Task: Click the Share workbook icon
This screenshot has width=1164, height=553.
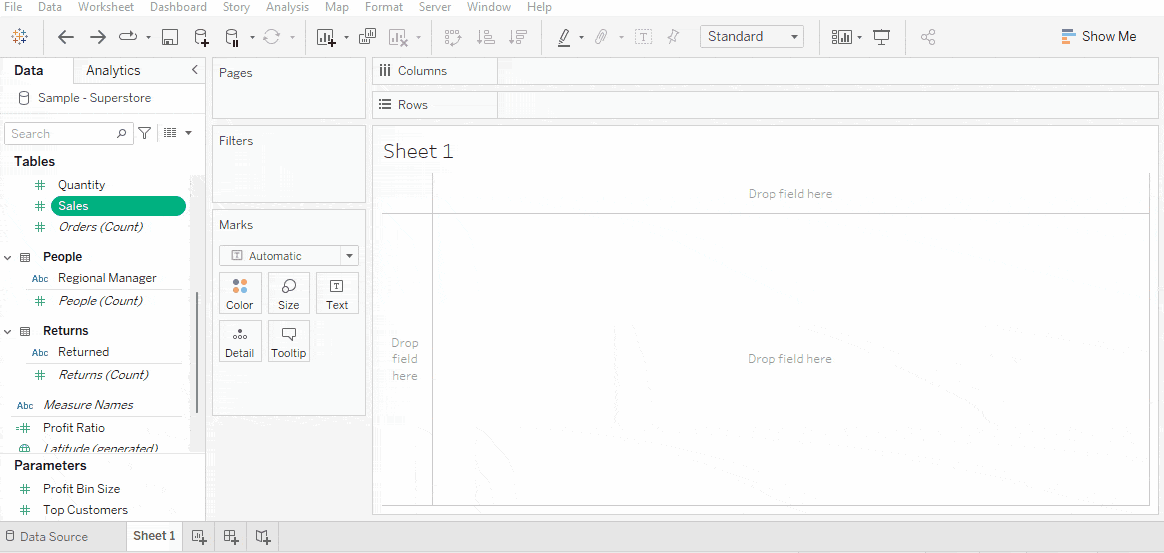Action: tap(928, 37)
